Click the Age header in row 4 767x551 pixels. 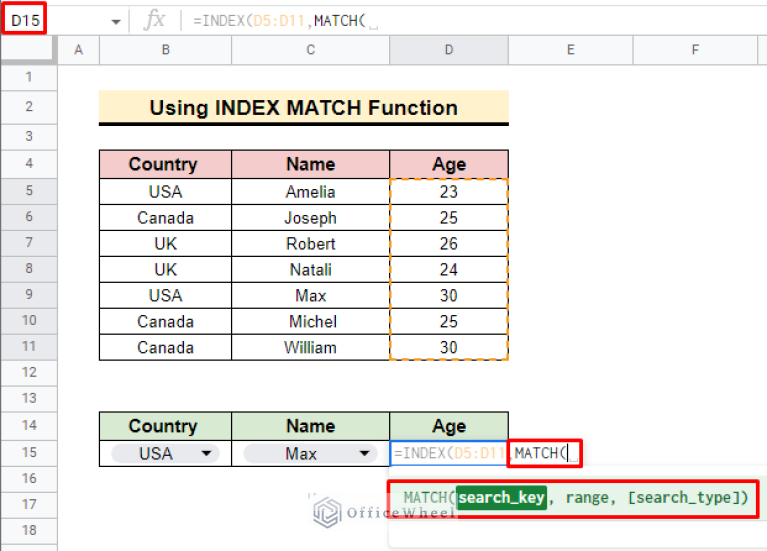point(449,164)
